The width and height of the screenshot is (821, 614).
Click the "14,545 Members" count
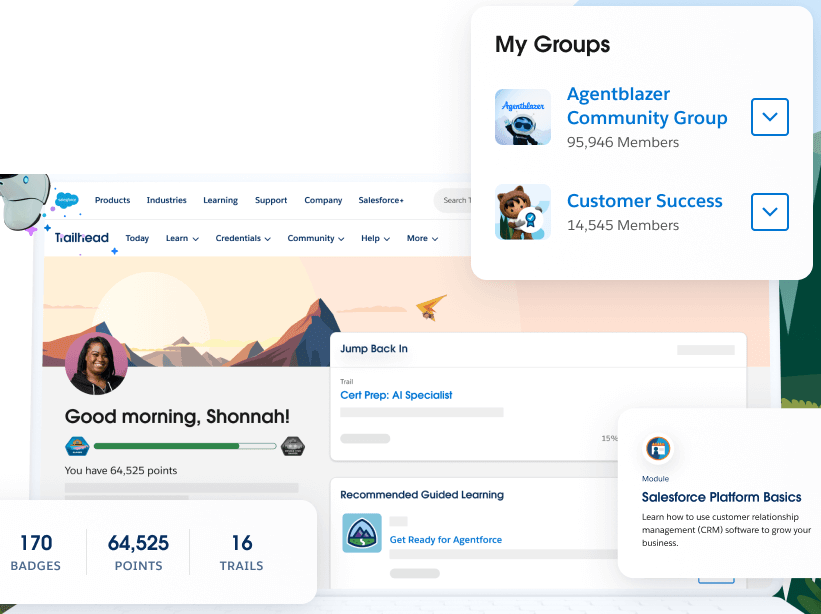(x=623, y=225)
